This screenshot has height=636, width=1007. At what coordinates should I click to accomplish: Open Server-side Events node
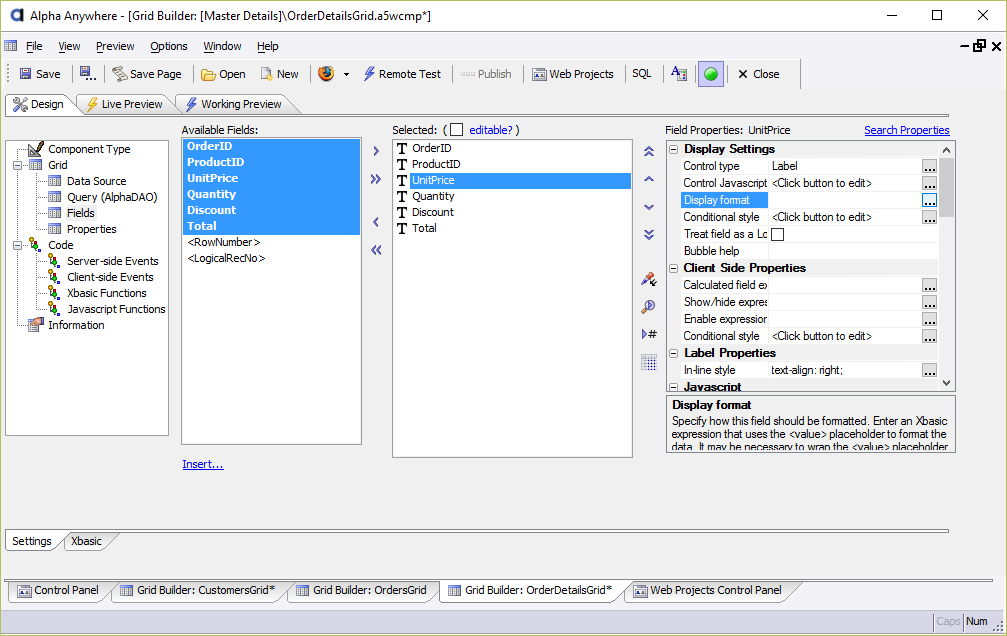pyautogui.click(x=112, y=261)
